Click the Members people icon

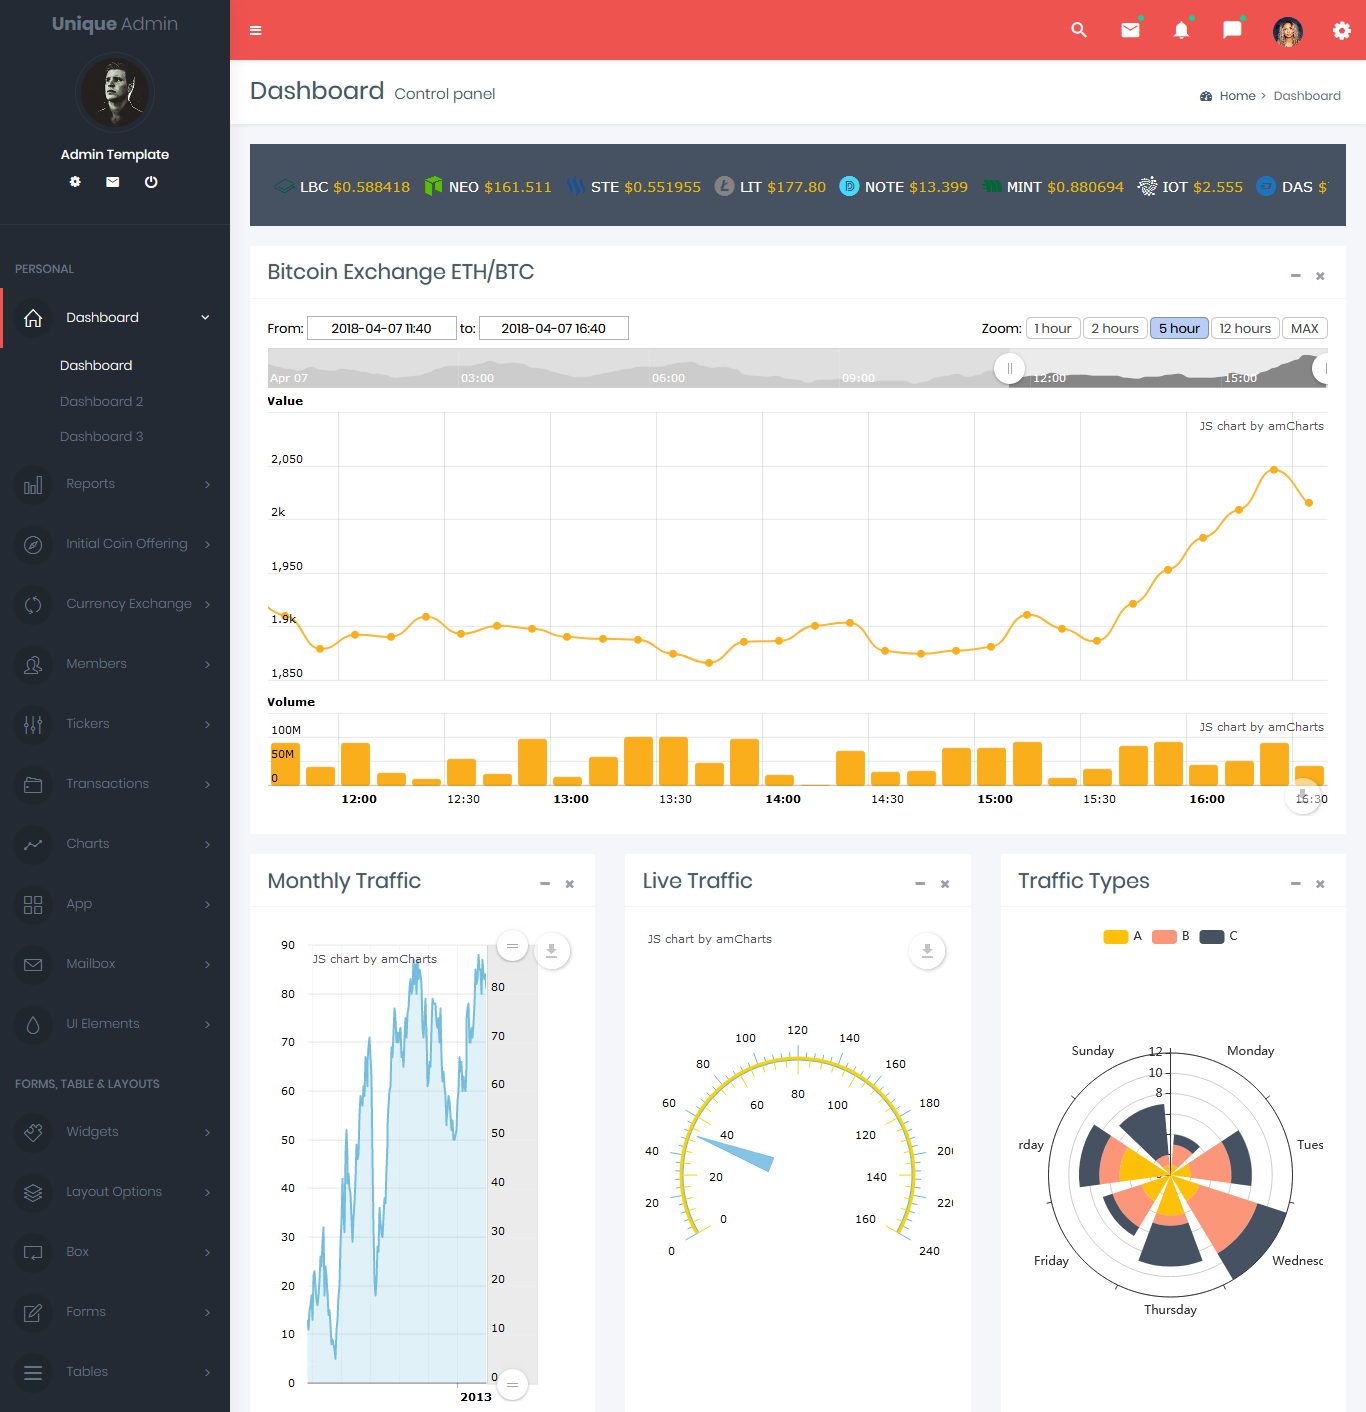pyautogui.click(x=33, y=665)
